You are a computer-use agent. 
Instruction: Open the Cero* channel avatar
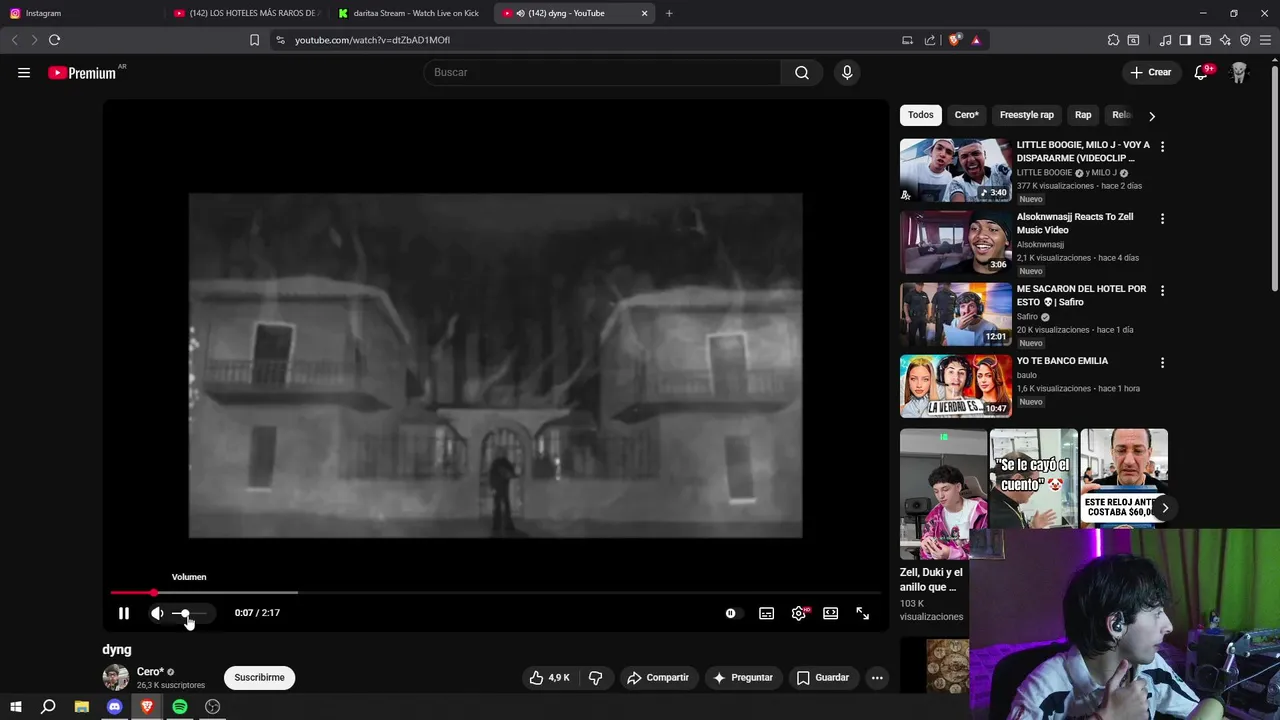(116, 677)
